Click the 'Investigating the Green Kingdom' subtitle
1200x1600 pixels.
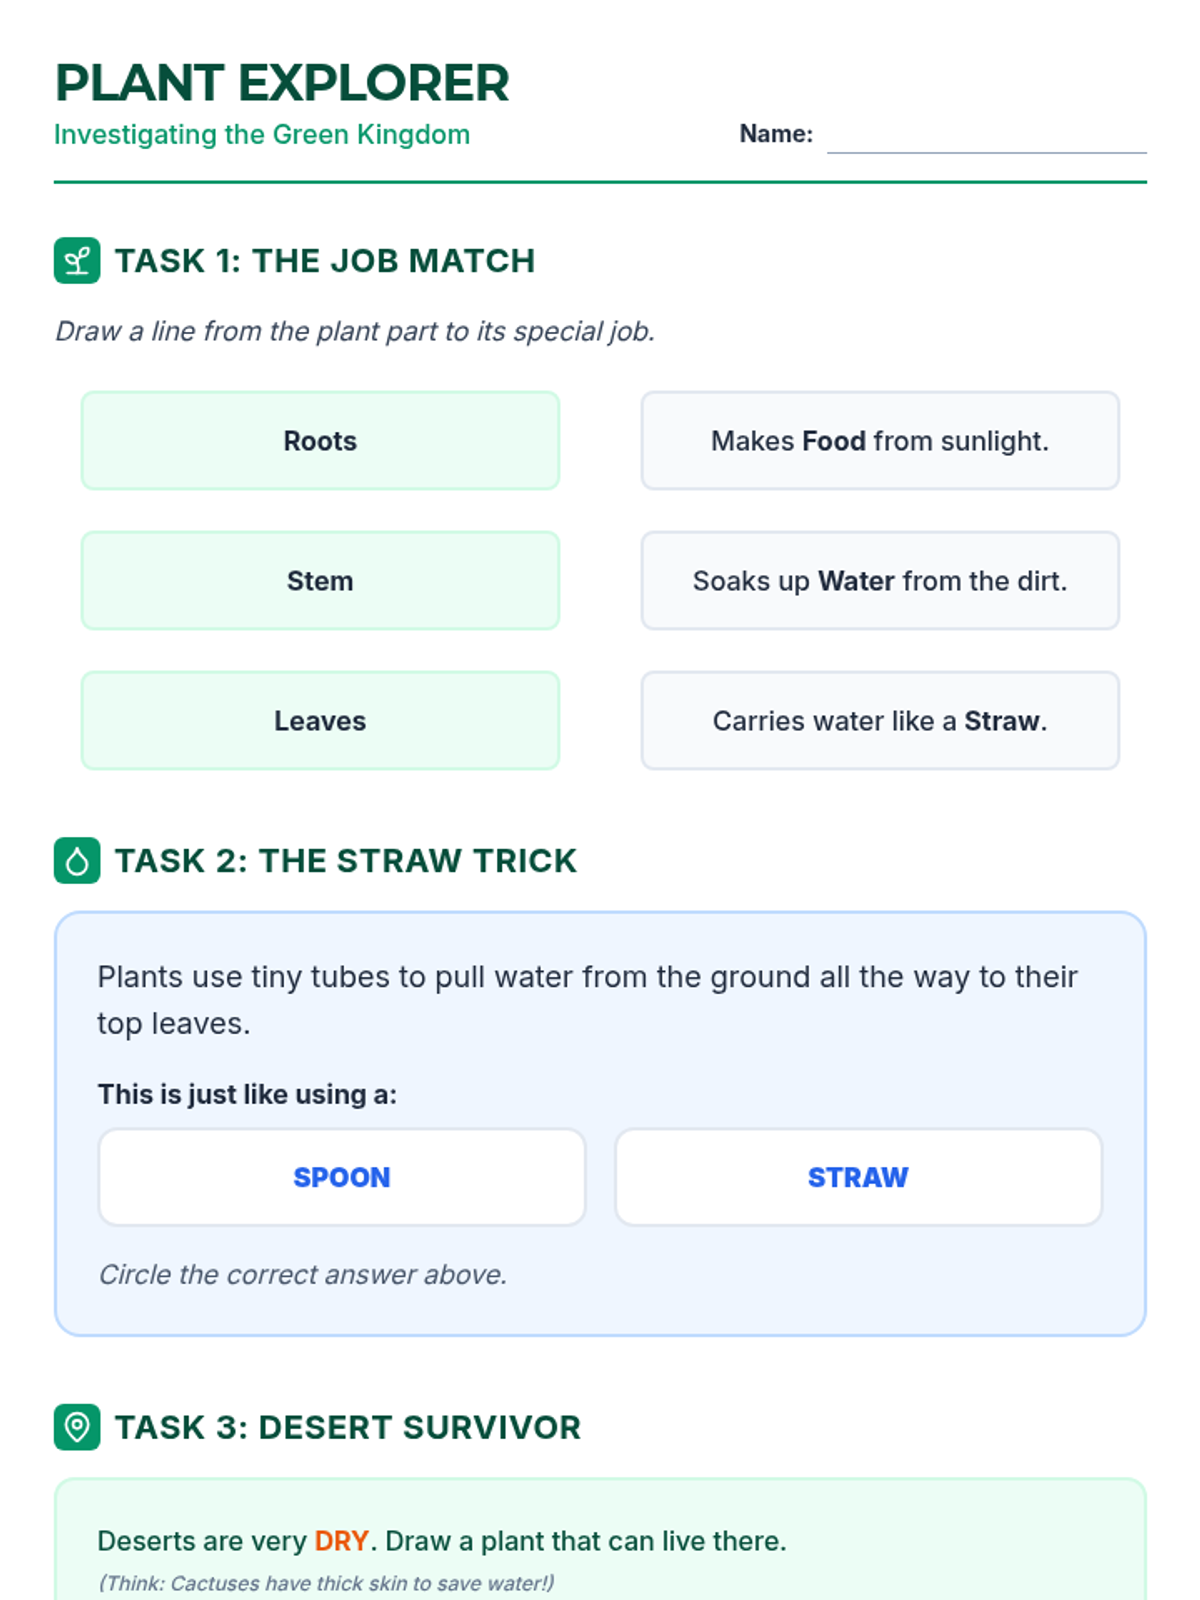pos(262,135)
